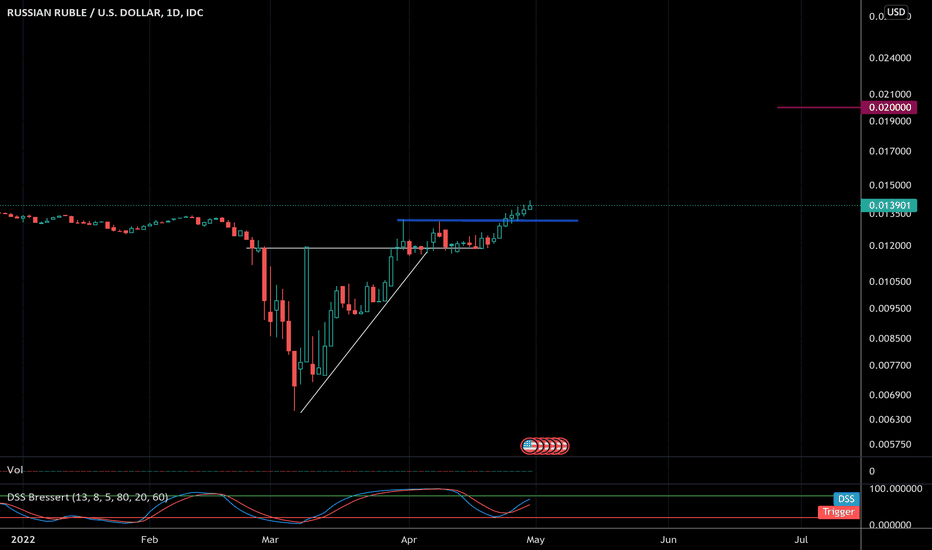Click the 0.010500 price axis label
The height and width of the screenshot is (550, 932).
click(890, 281)
